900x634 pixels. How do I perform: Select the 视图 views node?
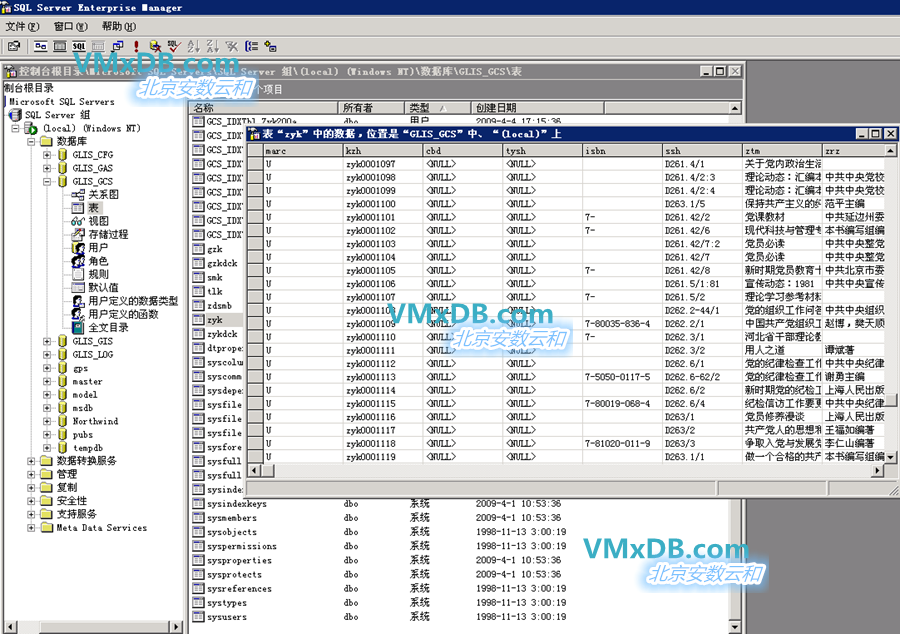98,221
